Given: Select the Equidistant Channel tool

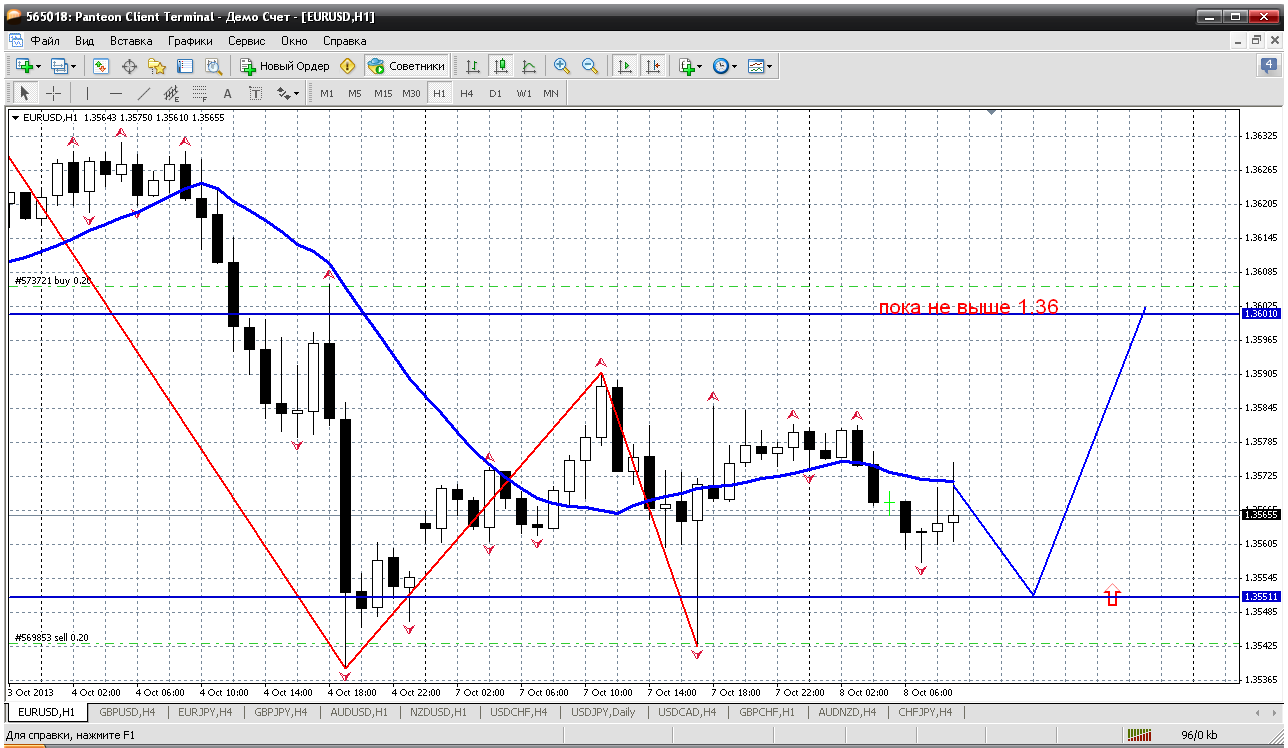Looking at the screenshot, I should (x=171, y=93).
